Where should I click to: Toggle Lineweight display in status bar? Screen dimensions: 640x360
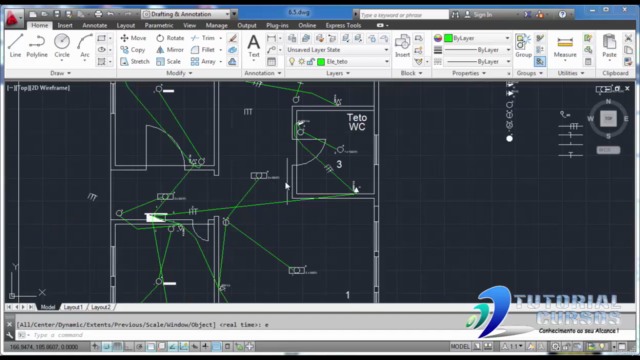(205, 347)
